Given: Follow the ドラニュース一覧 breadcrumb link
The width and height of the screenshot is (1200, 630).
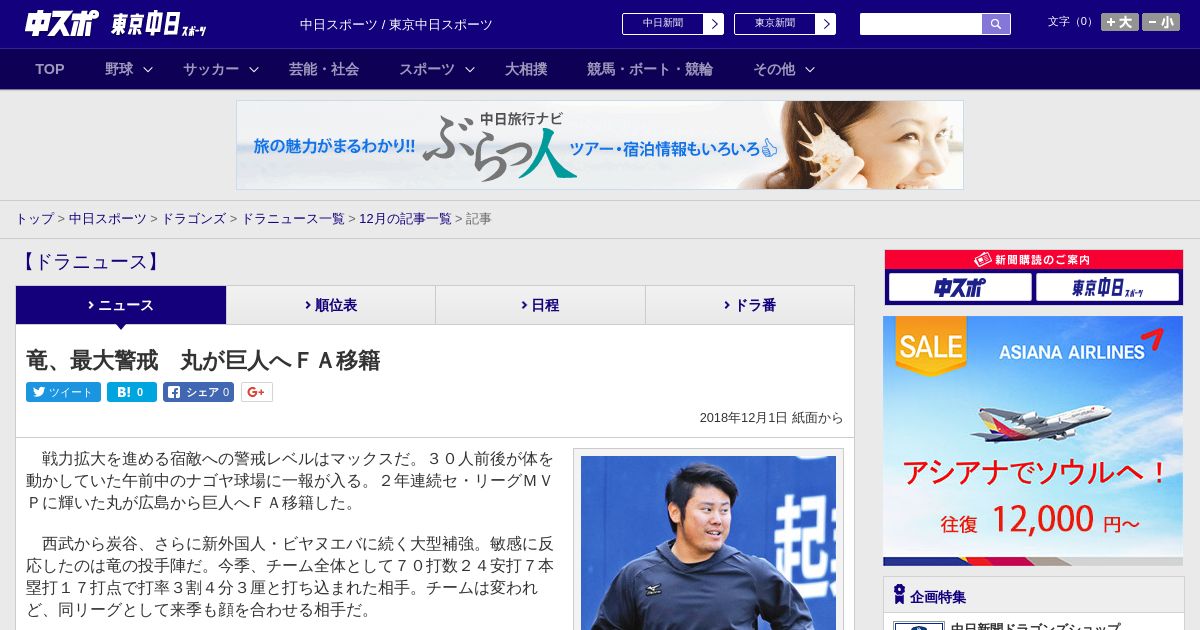Looking at the screenshot, I should 293,218.
